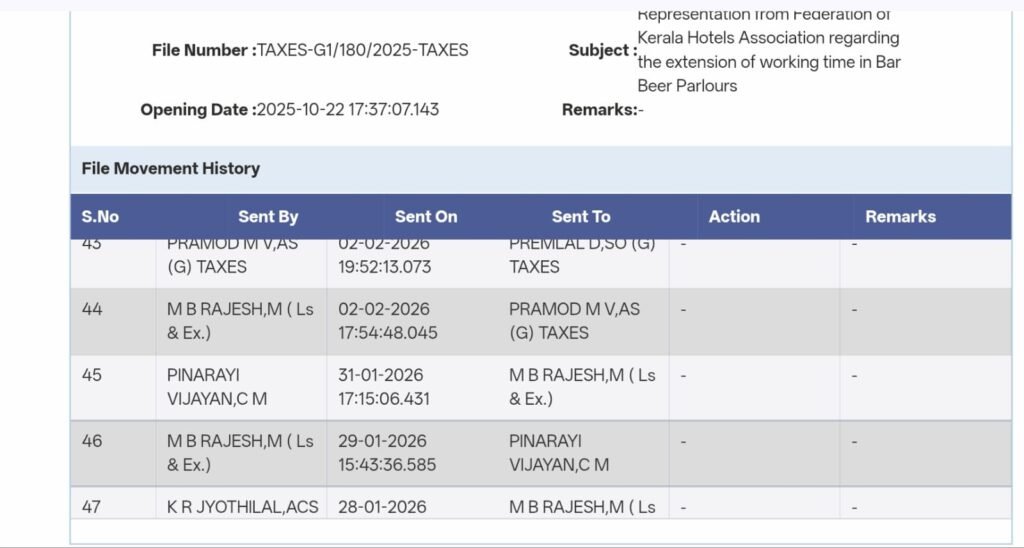Click sender K R JYOTHILAL,ACS in row 47
1024x548 pixels.
243,507
